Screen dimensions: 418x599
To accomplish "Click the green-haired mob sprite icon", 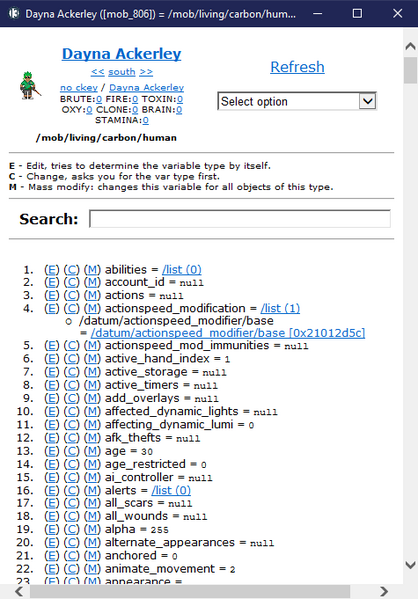I will pyautogui.click(x=29, y=86).
